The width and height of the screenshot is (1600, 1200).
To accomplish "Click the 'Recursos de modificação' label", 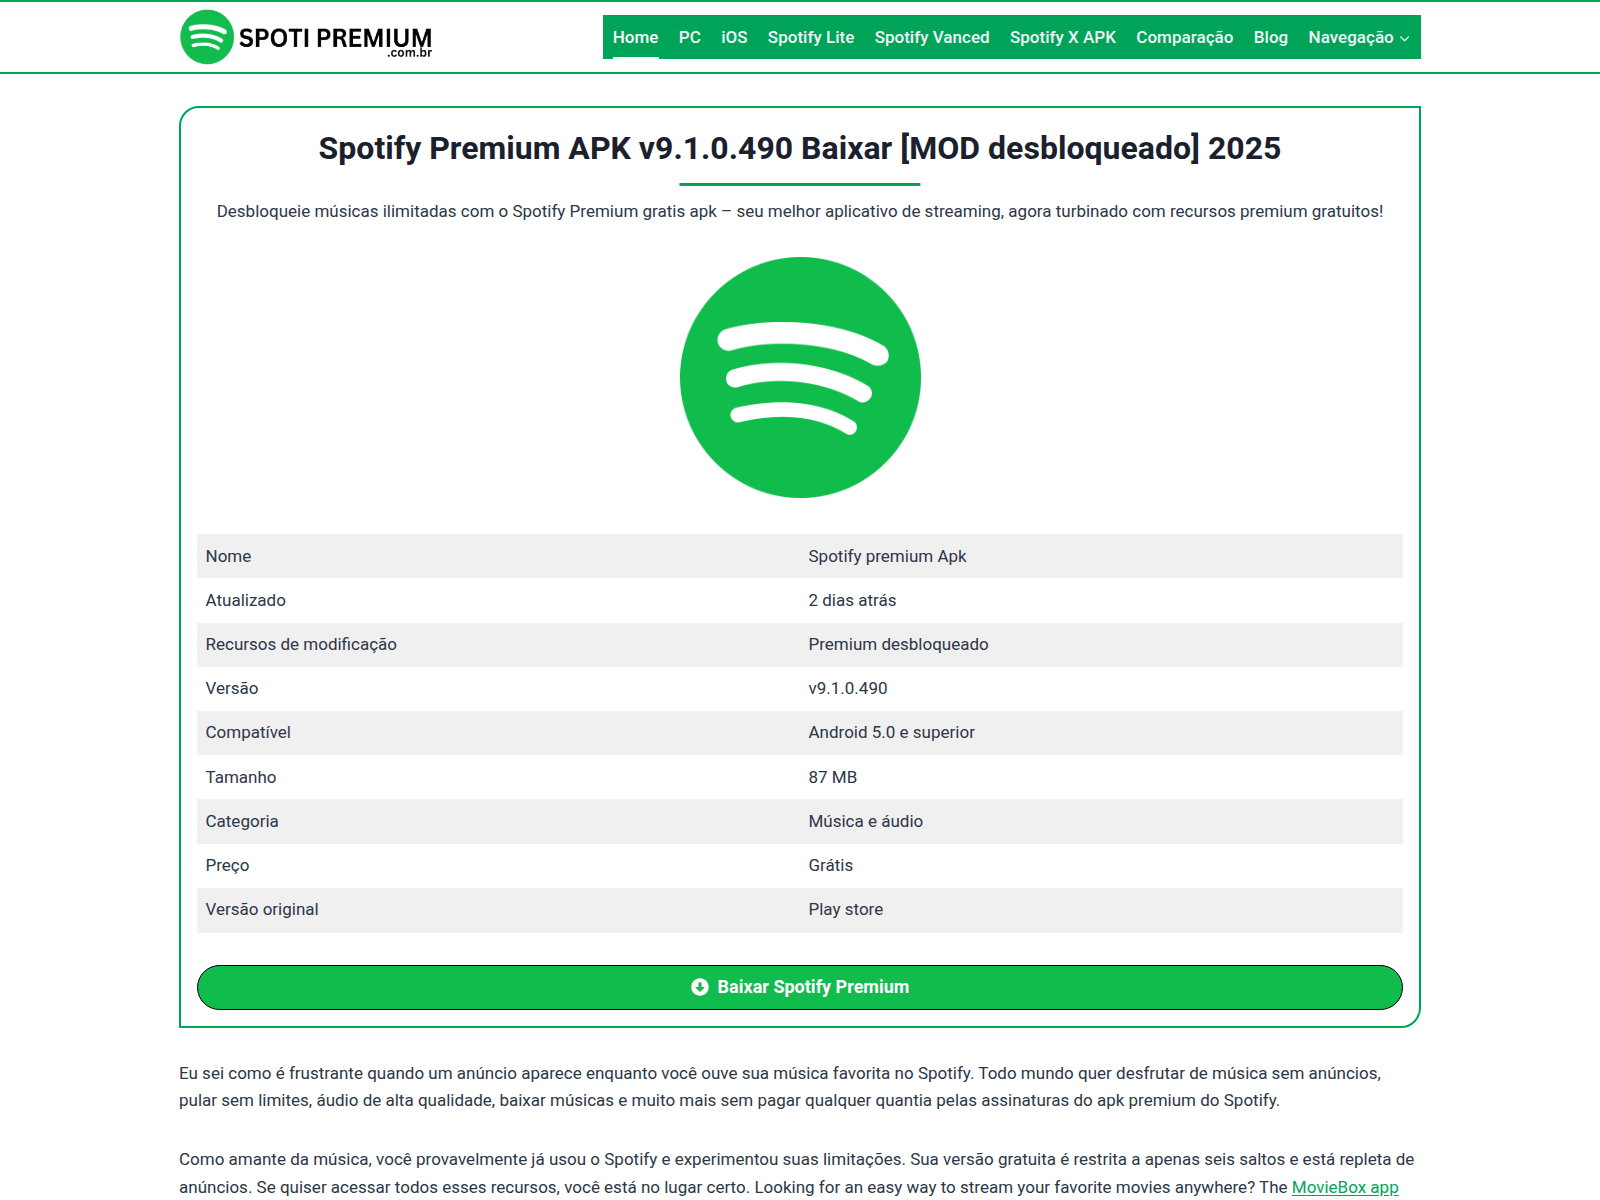I will tap(301, 644).
